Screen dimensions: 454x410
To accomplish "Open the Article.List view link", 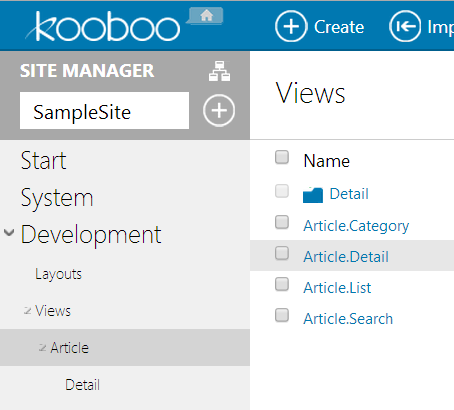I will pyautogui.click(x=337, y=288).
